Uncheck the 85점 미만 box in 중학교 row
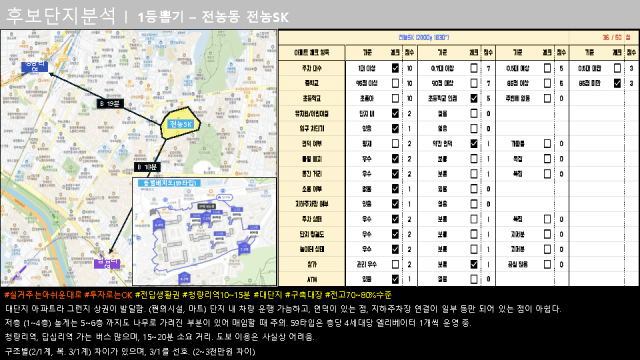This screenshot has width=640, height=360. (x=617, y=83)
